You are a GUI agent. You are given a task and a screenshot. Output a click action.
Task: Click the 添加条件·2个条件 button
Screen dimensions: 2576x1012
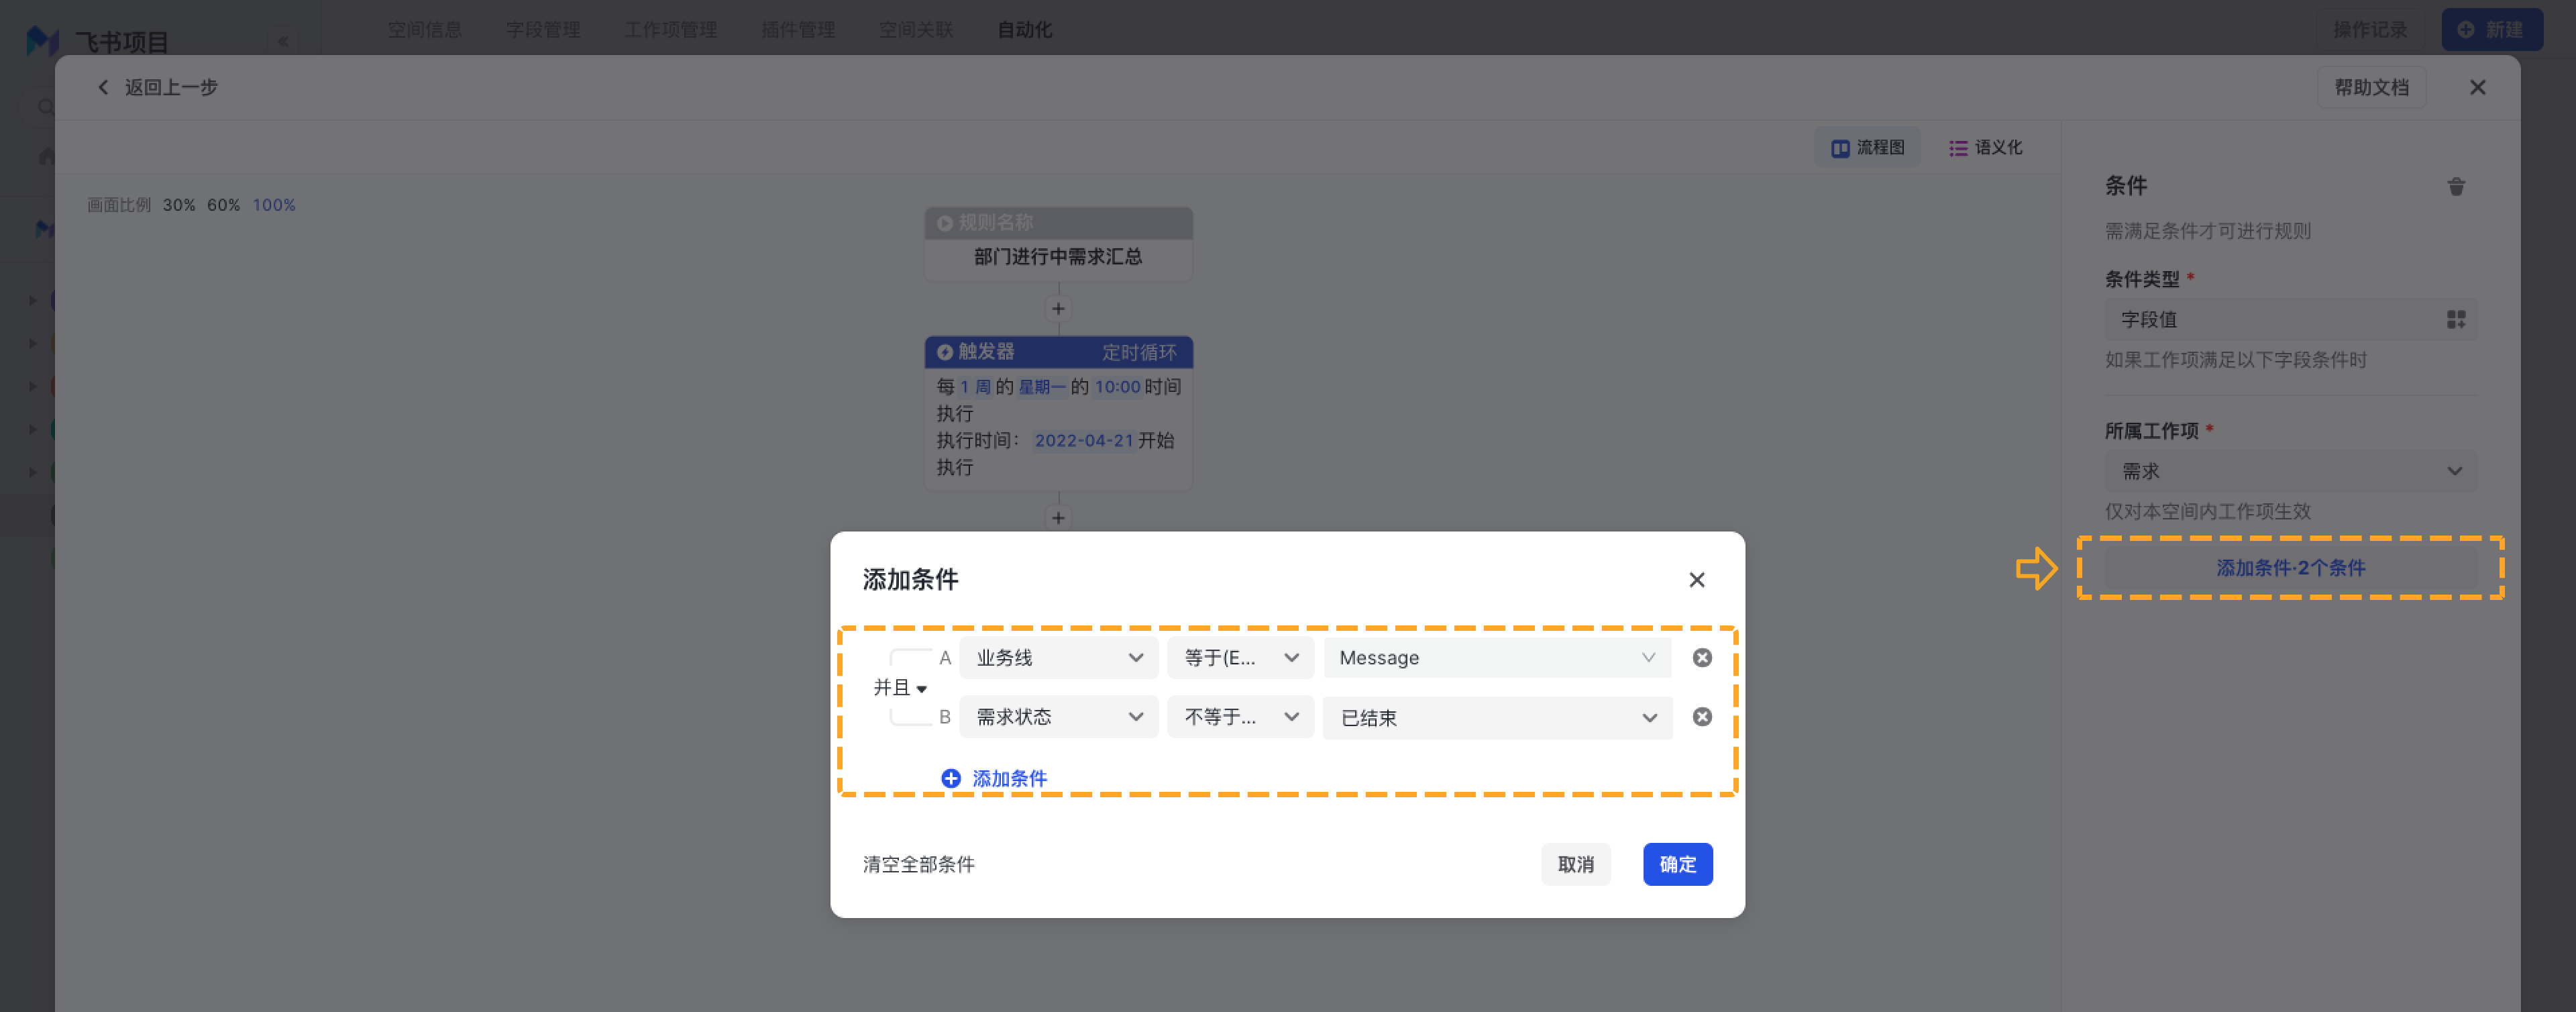pos(2290,568)
